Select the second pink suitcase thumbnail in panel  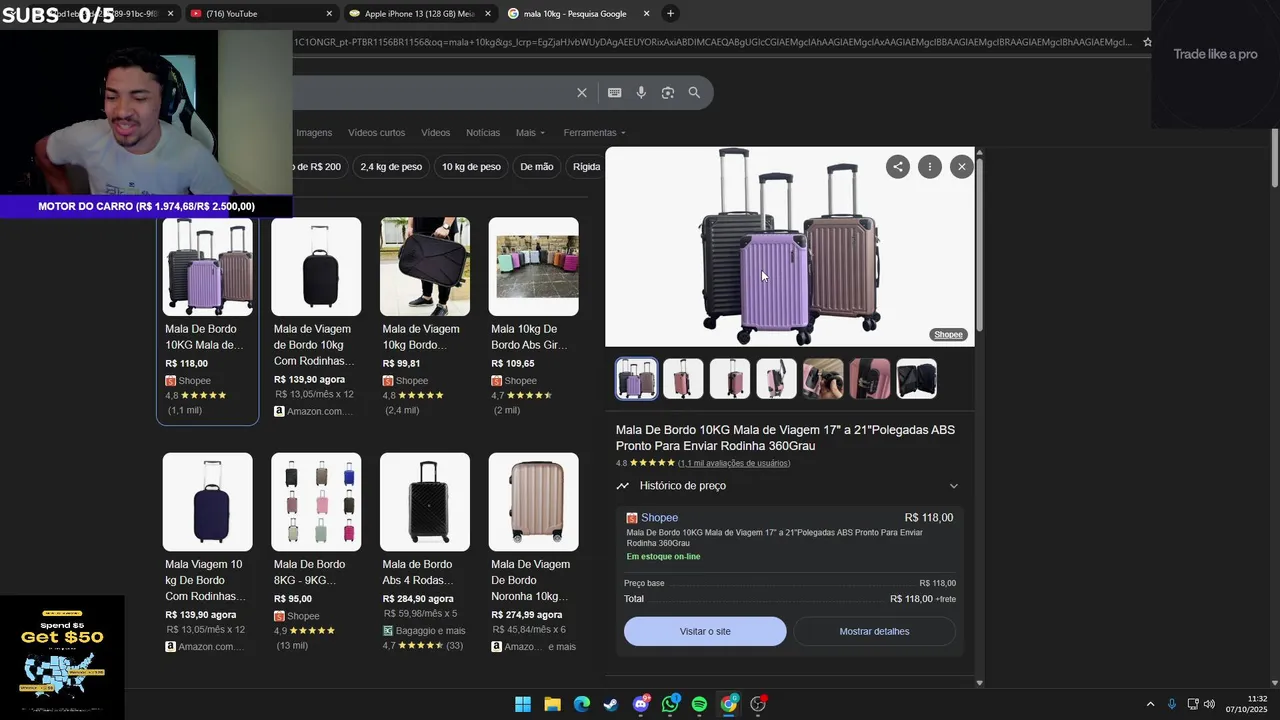click(x=683, y=379)
